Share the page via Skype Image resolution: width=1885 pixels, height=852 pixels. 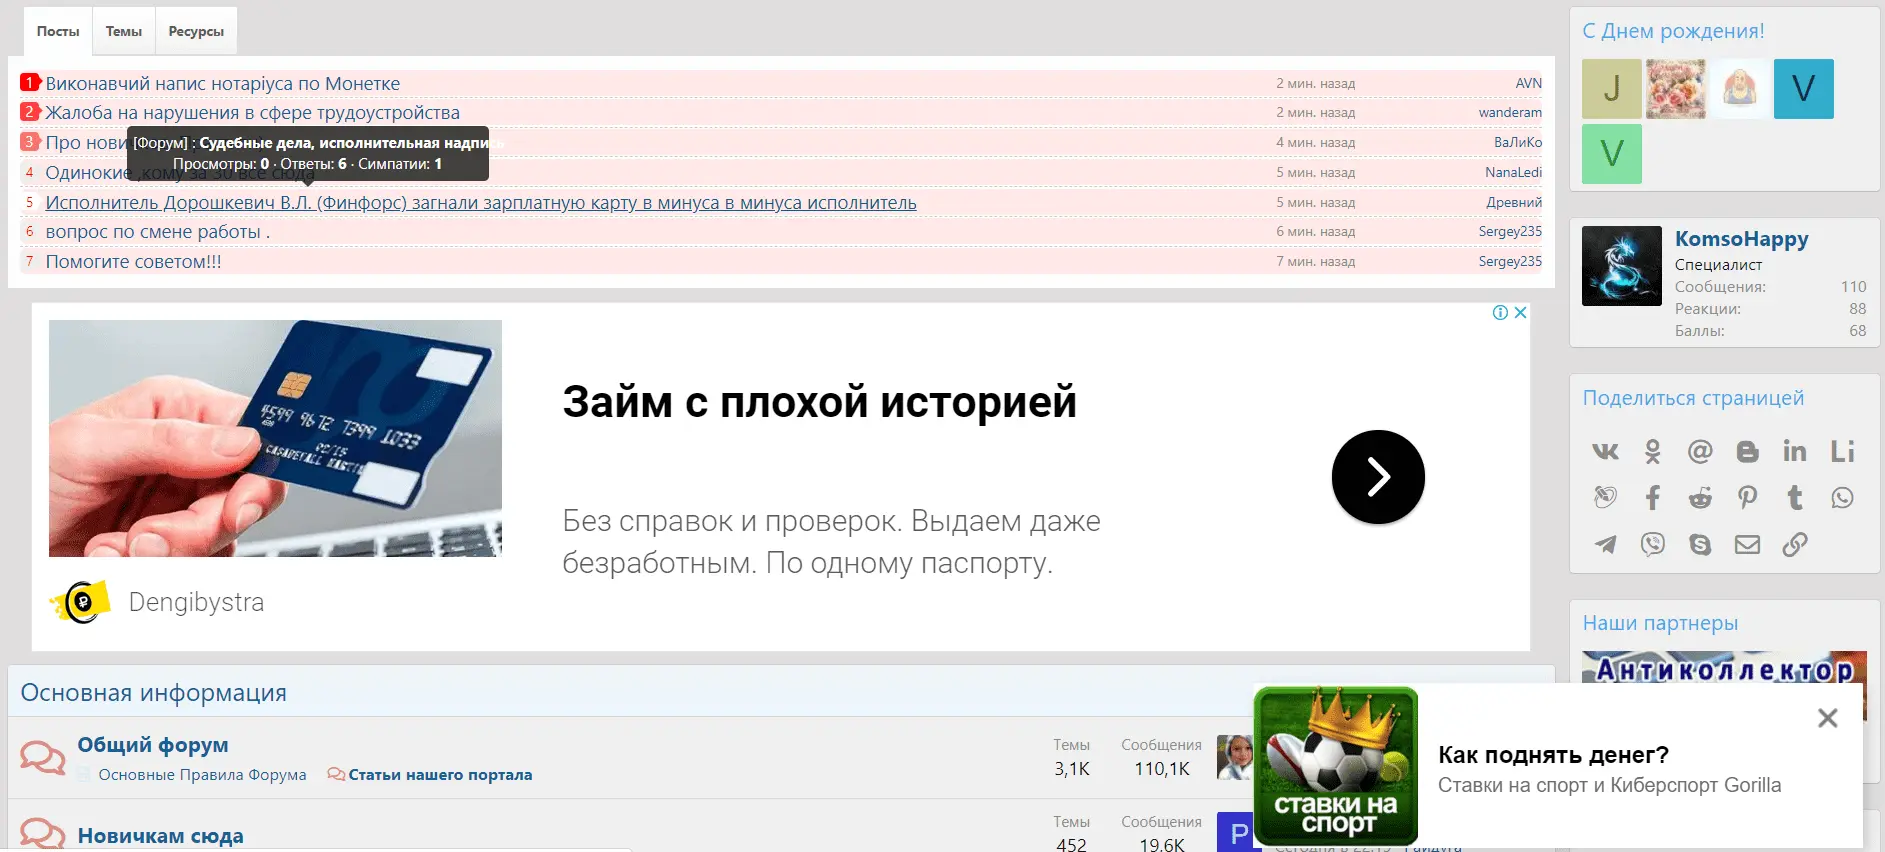pyautogui.click(x=1700, y=544)
